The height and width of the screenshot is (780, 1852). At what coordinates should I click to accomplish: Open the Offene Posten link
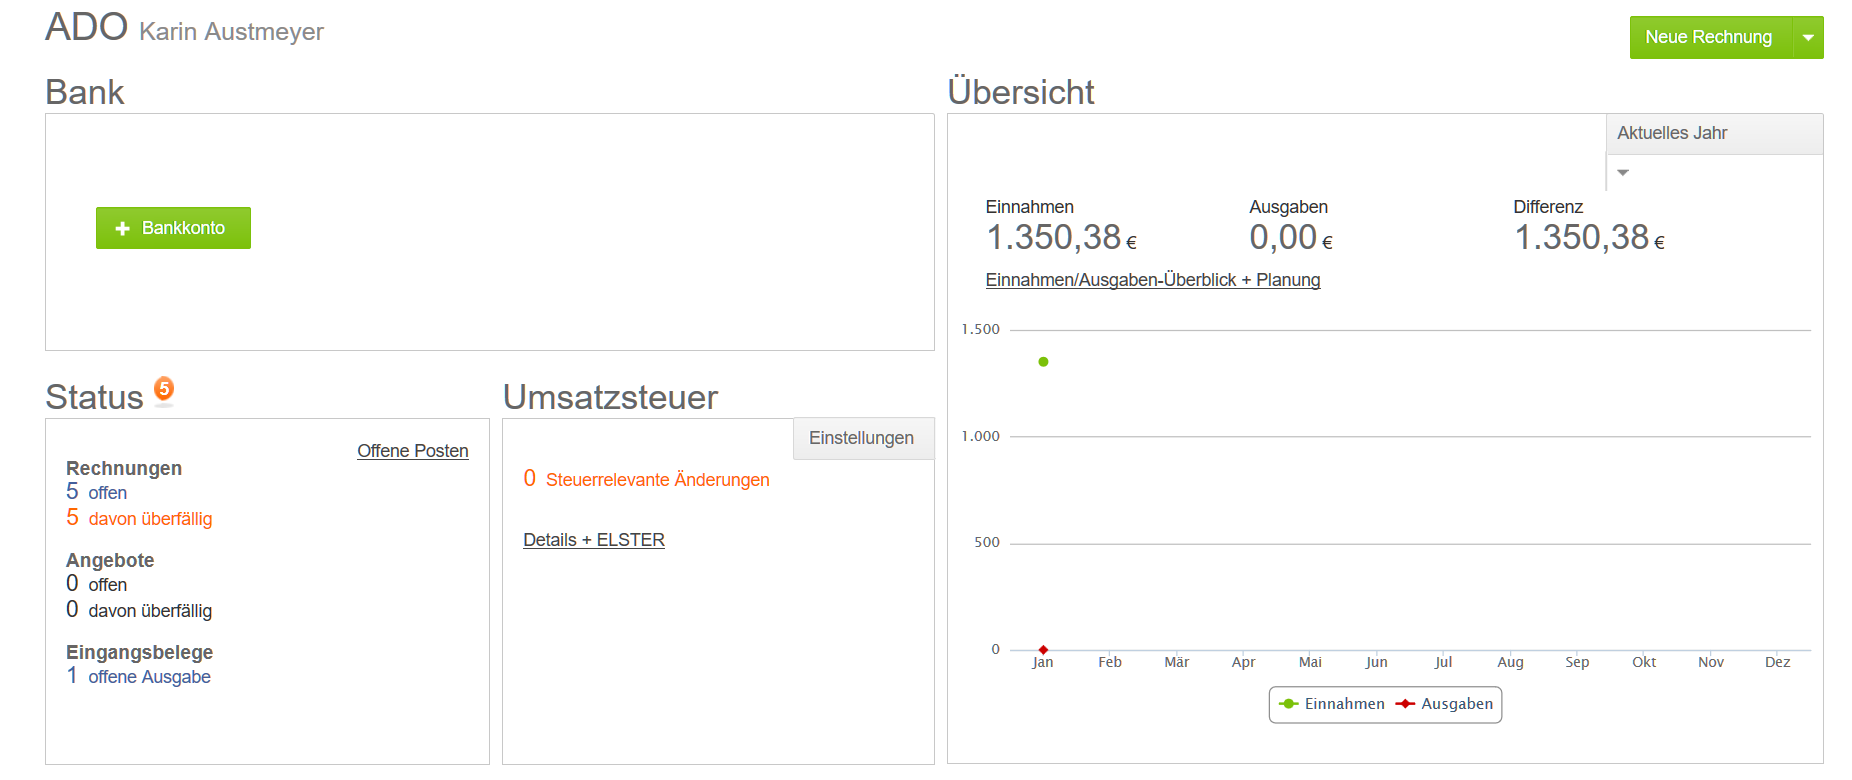pos(412,451)
